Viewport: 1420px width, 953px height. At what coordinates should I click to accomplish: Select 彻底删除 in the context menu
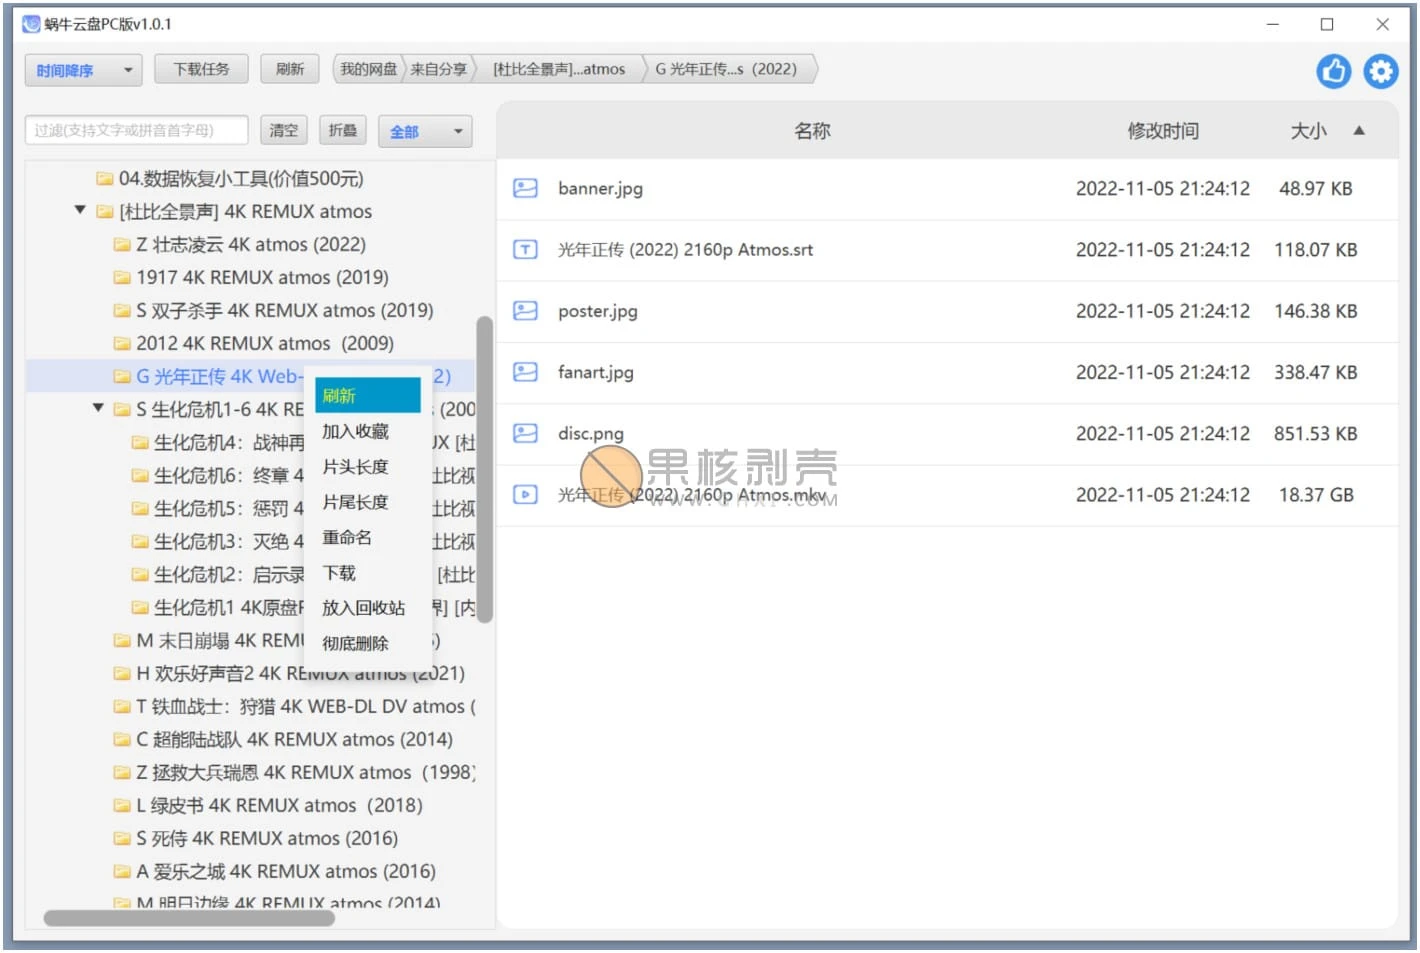pos(355,643)
